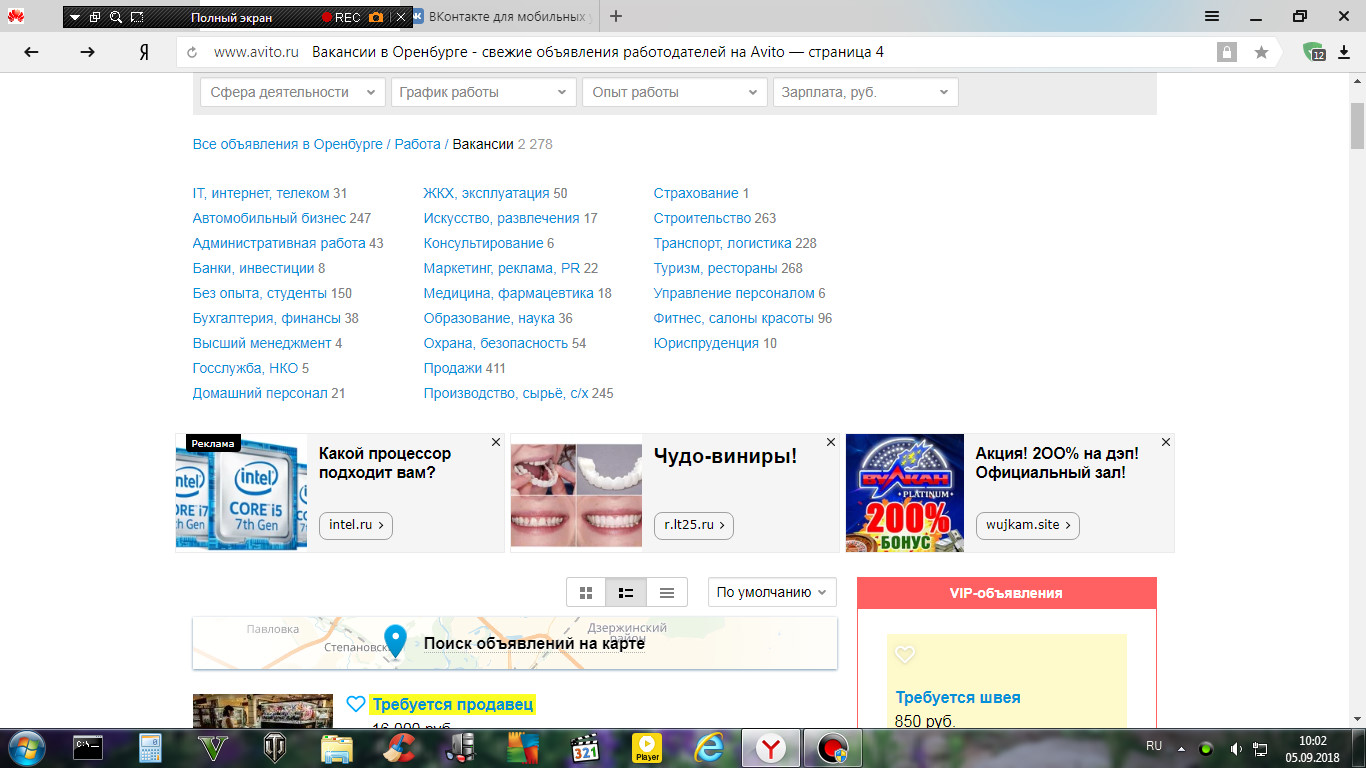Open the 'Зарплата, руб.' filter dropdown
Viewport: 1366px width, 768px height.
pyautogui.click(x=864, y=91)
